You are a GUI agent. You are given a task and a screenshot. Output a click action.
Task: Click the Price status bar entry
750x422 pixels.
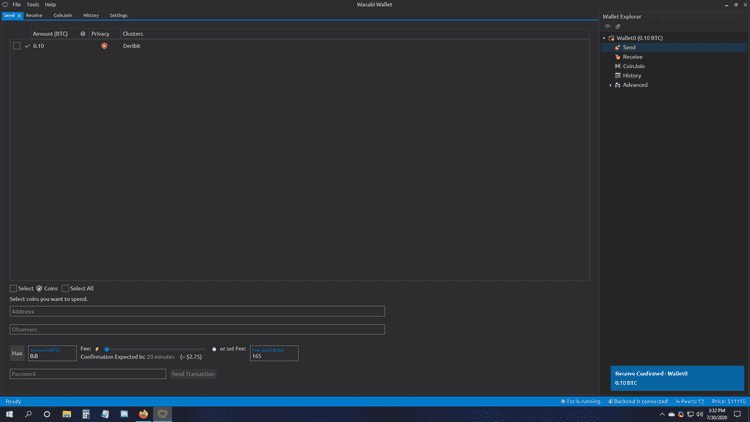[728, 401]
